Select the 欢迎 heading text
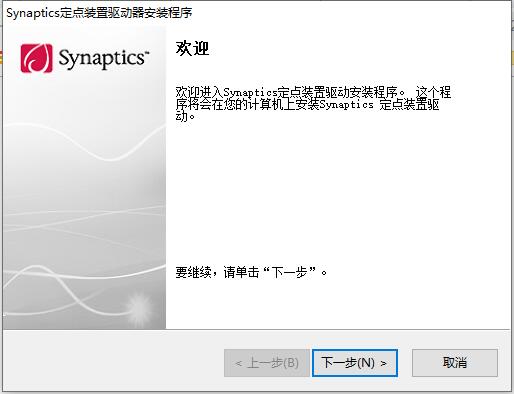This screenshot has height=394, width=514. 192,49
